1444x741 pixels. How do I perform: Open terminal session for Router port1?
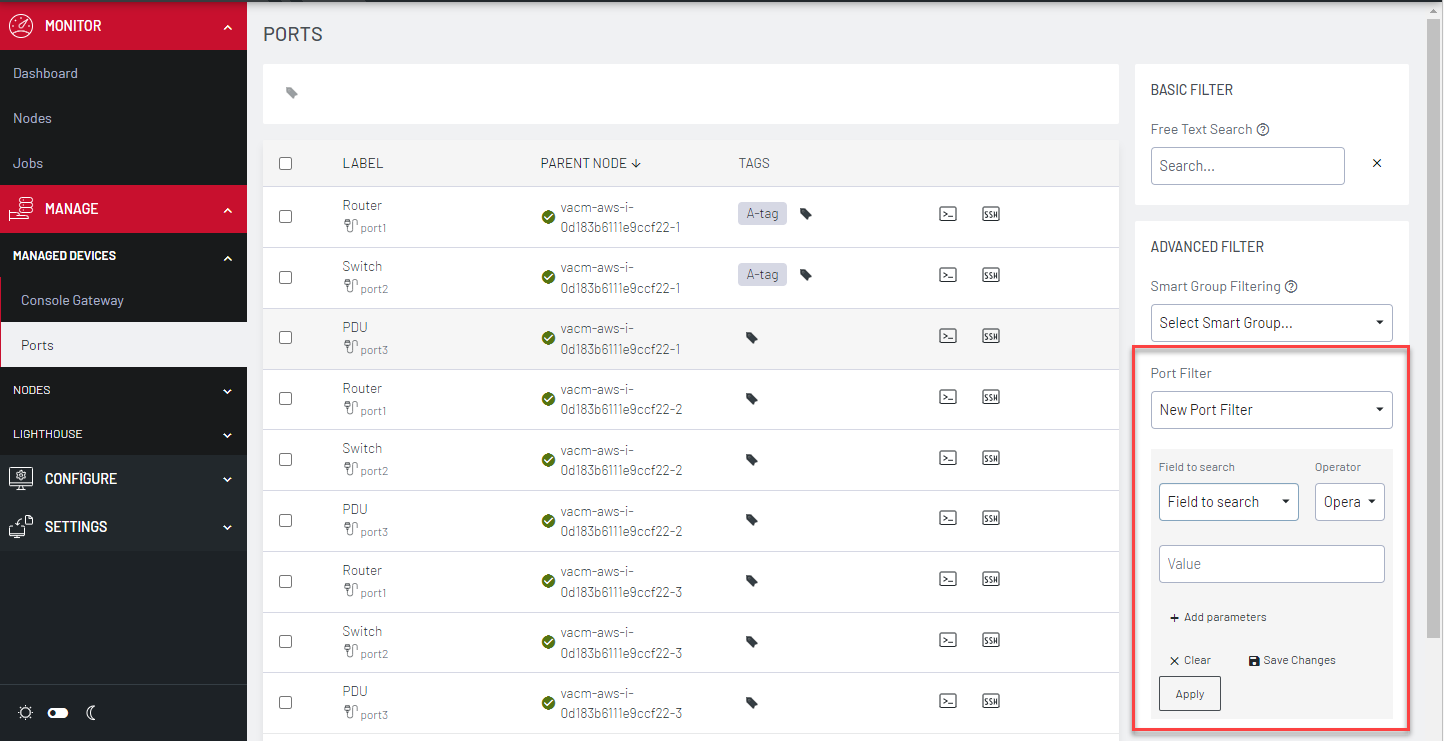tap(947, 213)
